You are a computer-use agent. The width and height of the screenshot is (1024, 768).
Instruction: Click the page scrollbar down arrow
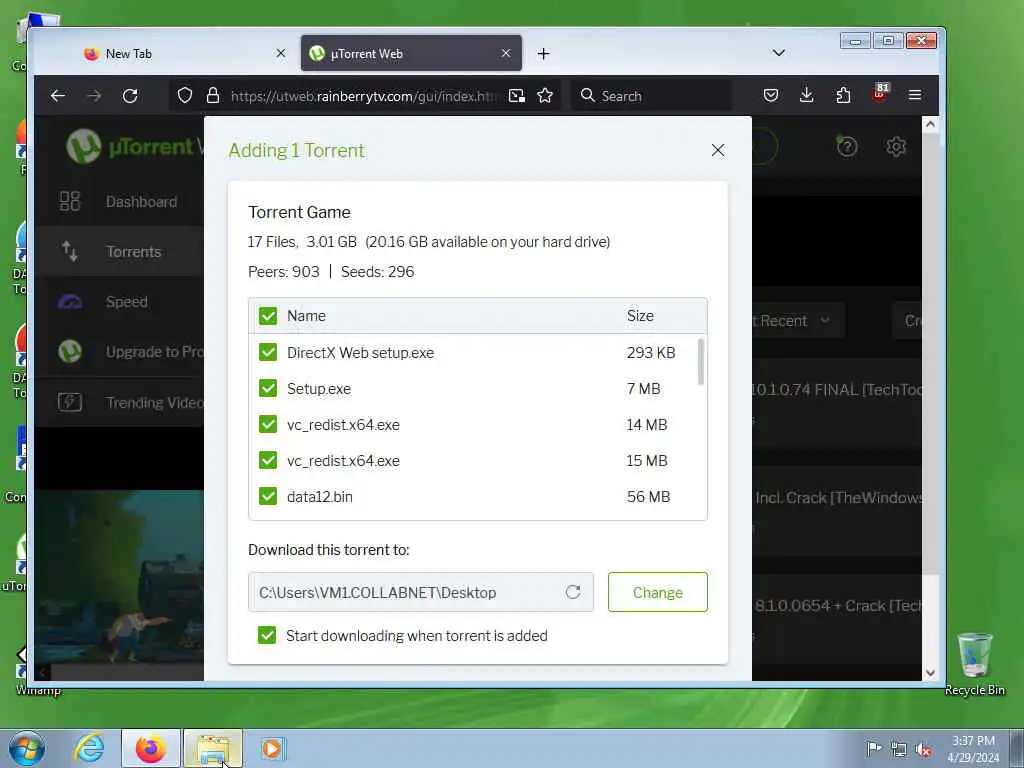pos(931,673)
